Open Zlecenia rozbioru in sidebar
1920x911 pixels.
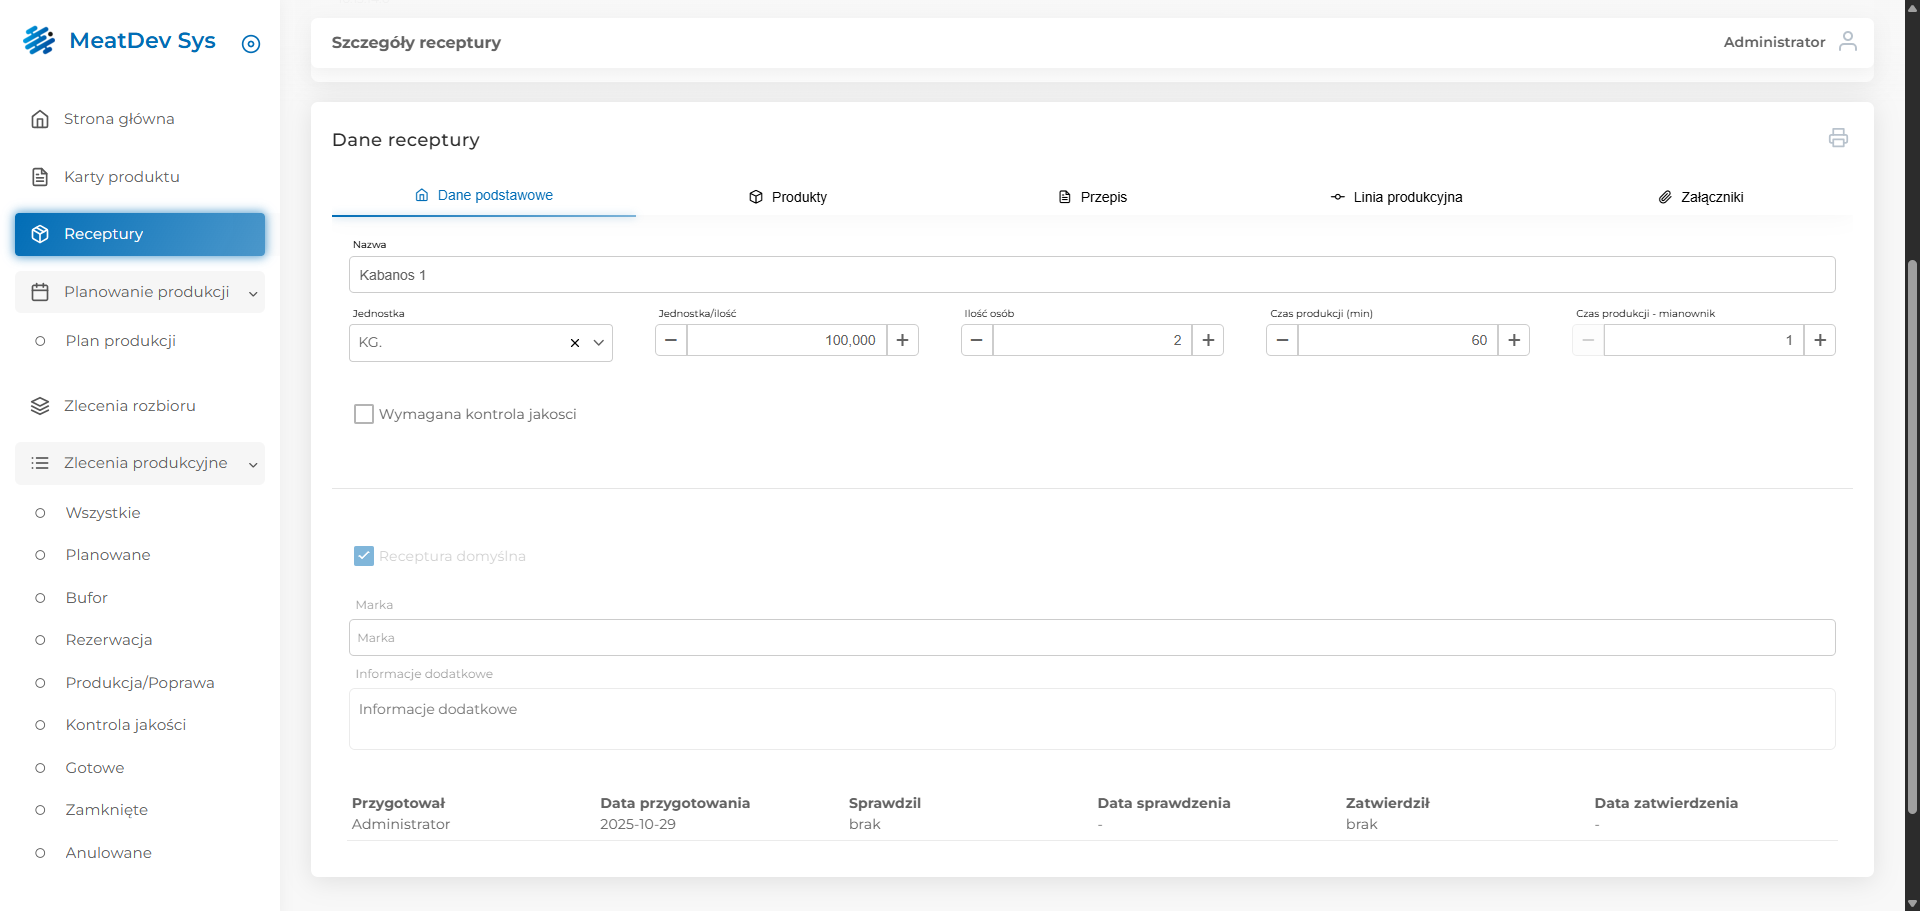(x=129, y=406)
